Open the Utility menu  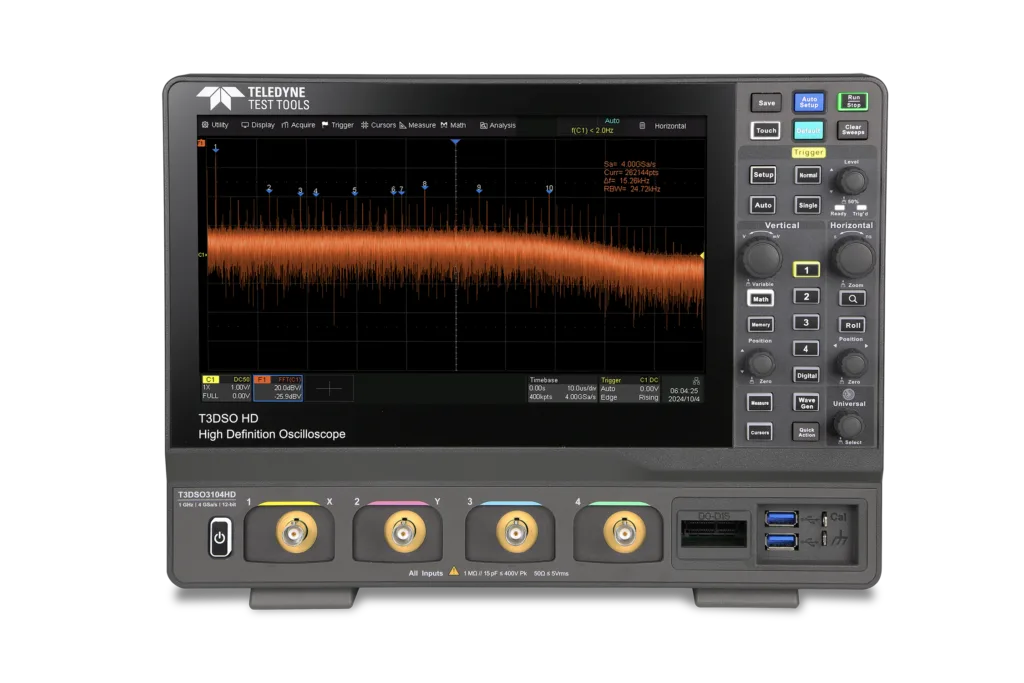[x=215, y=125]
